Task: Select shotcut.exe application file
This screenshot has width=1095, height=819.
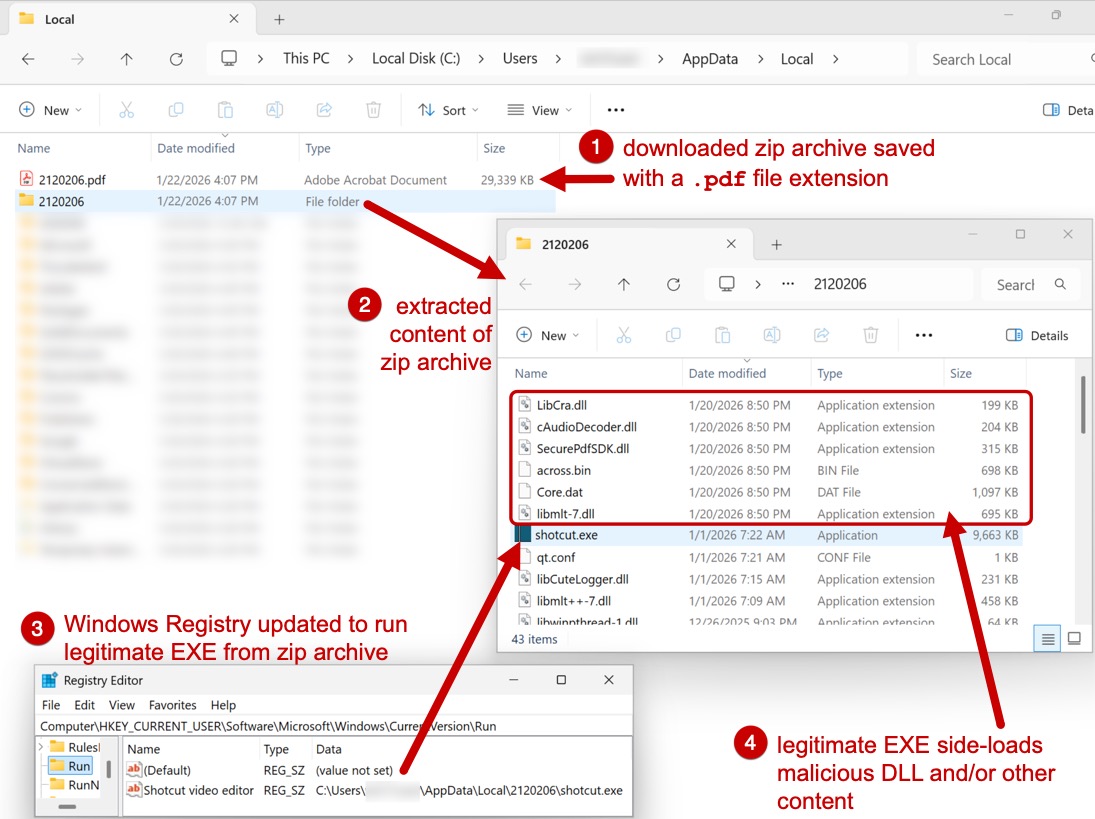Action: tap(566, 536)
